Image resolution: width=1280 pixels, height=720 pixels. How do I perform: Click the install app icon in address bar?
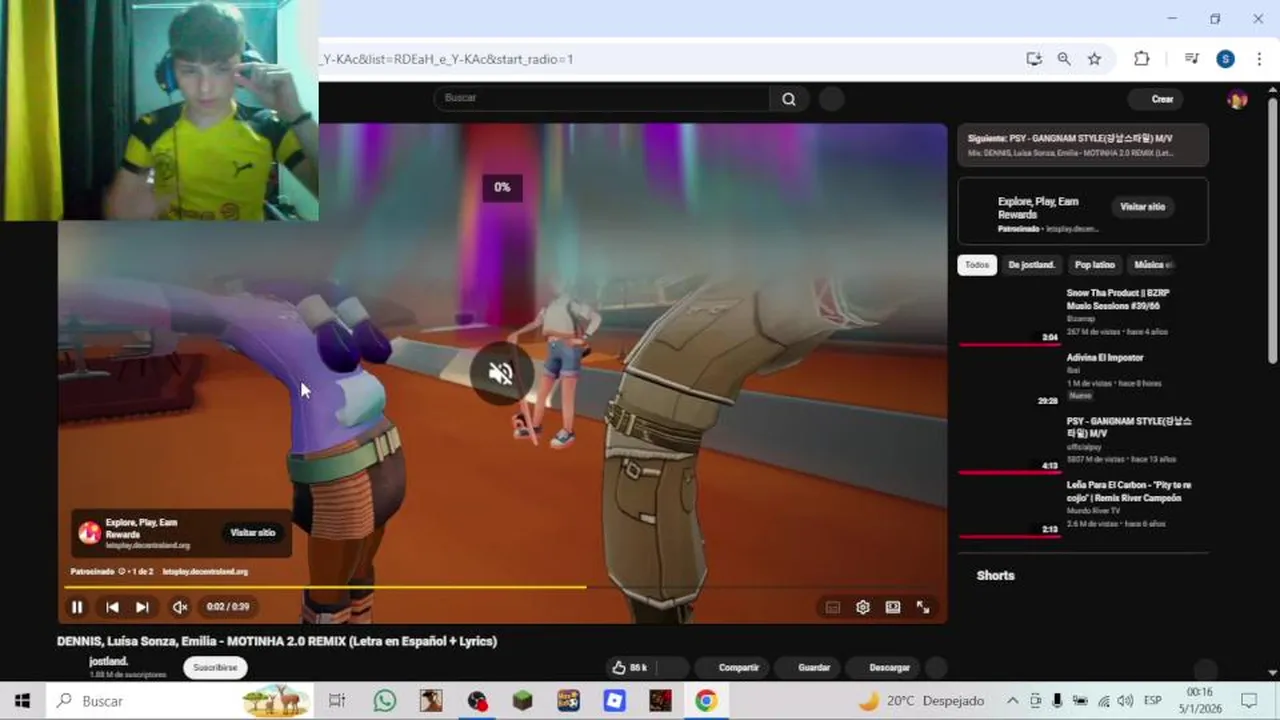point(1034,59)
